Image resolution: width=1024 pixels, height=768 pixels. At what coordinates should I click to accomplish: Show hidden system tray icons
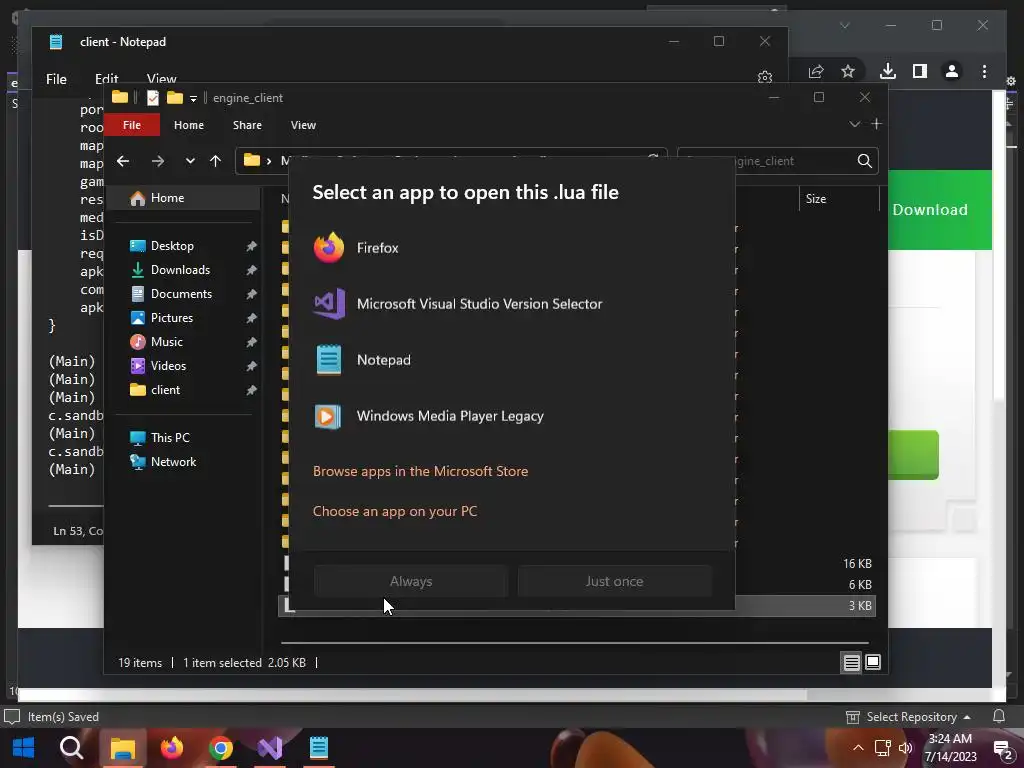pos(858,748)
